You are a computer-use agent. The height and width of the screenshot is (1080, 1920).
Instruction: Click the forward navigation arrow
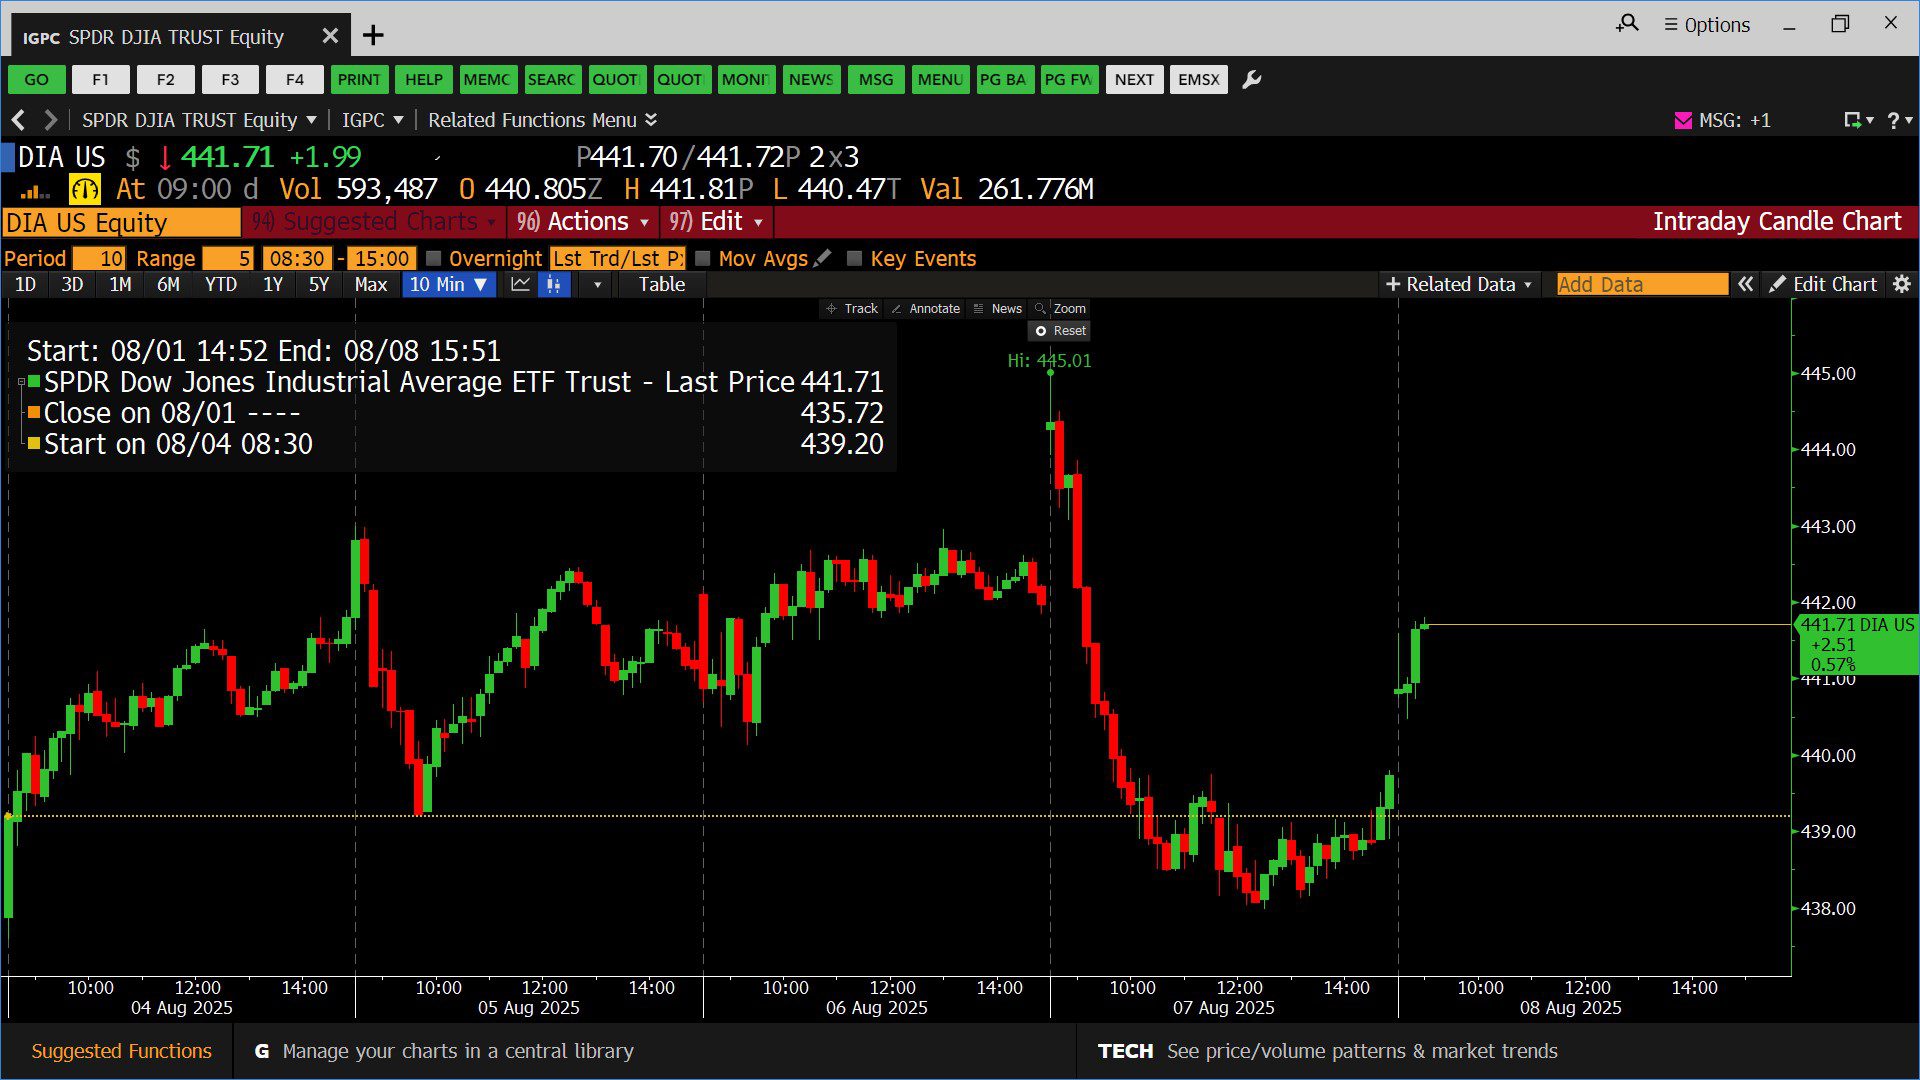click(x=50, y=120)
